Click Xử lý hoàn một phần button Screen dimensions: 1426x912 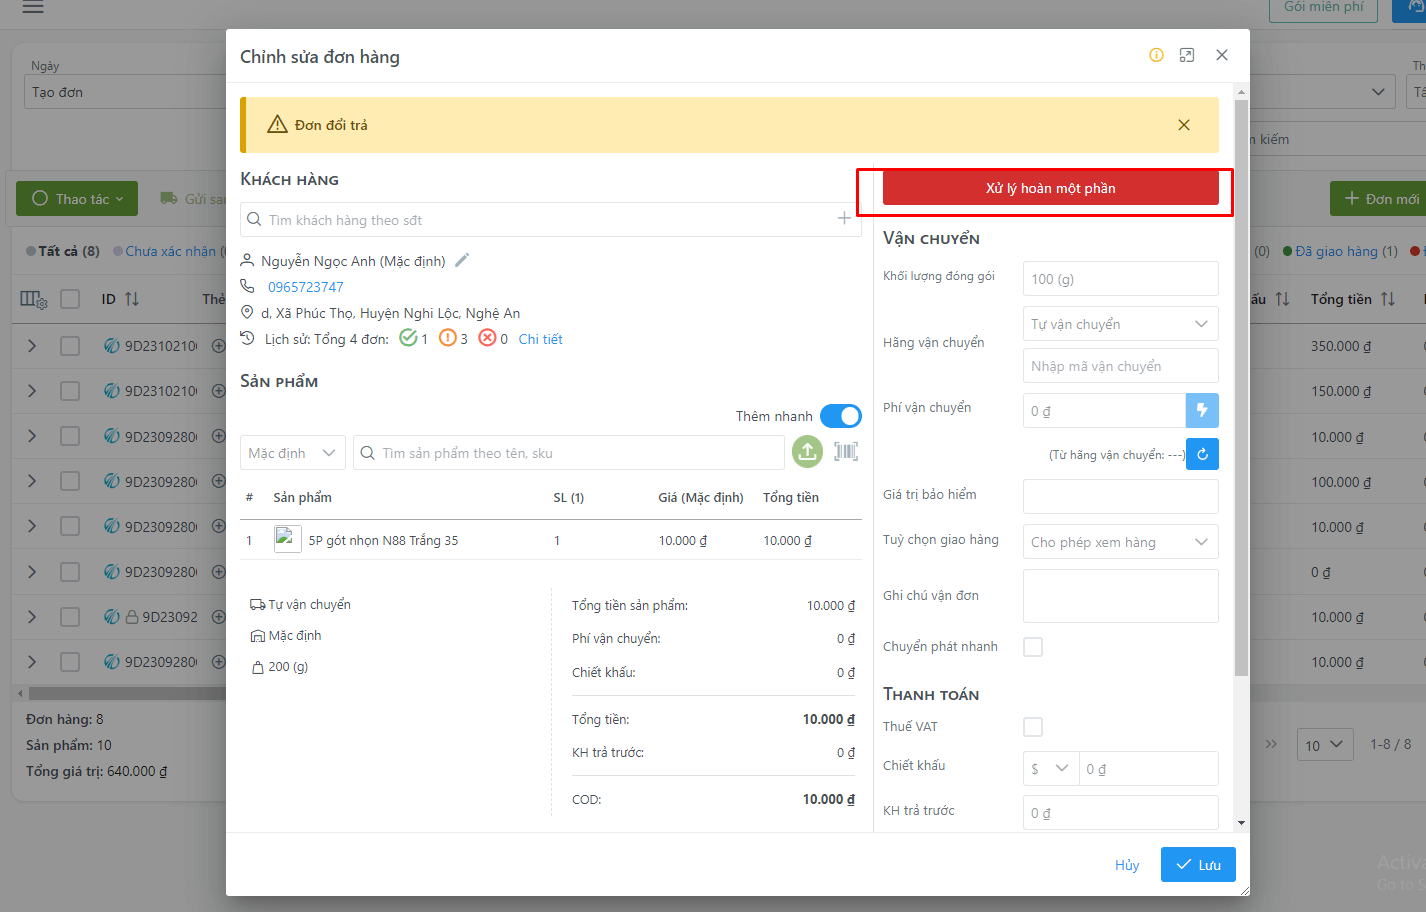pos(1051,188)
